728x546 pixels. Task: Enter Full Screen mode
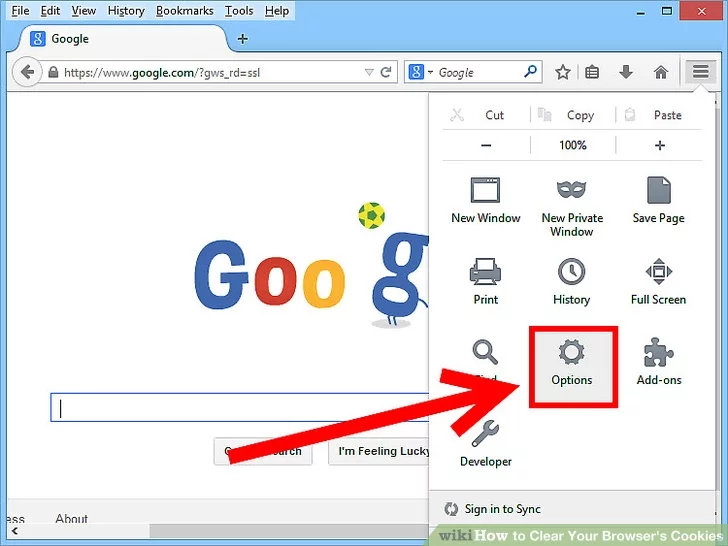[658, 281]
